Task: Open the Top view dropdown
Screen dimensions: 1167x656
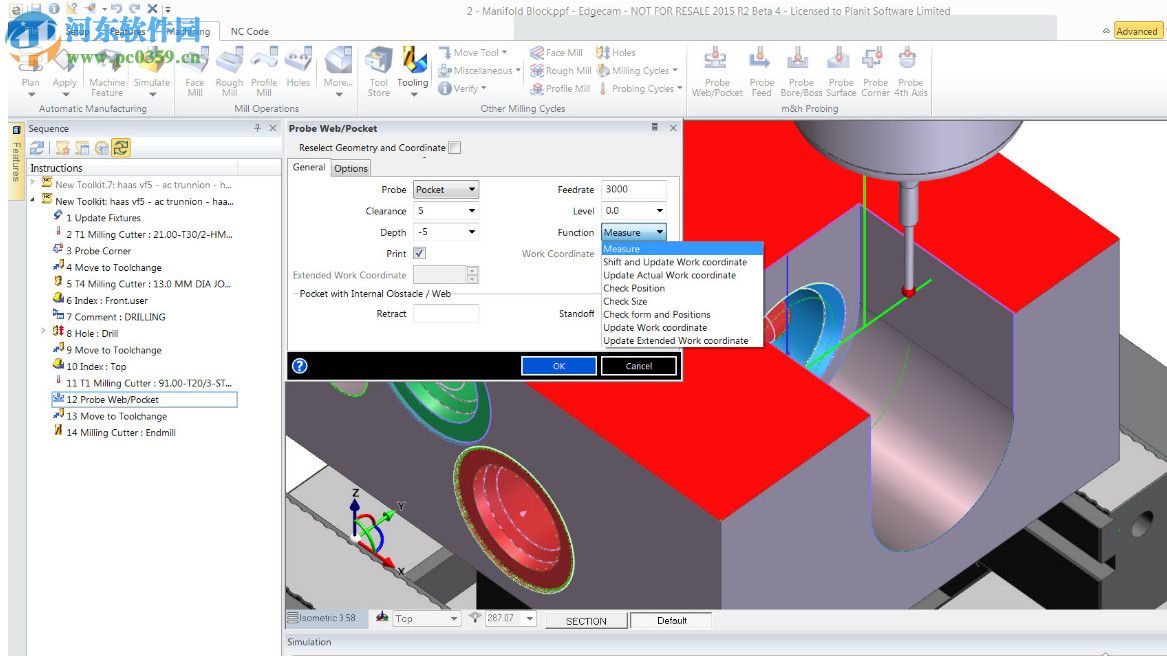Action: [x=453, y=619]
